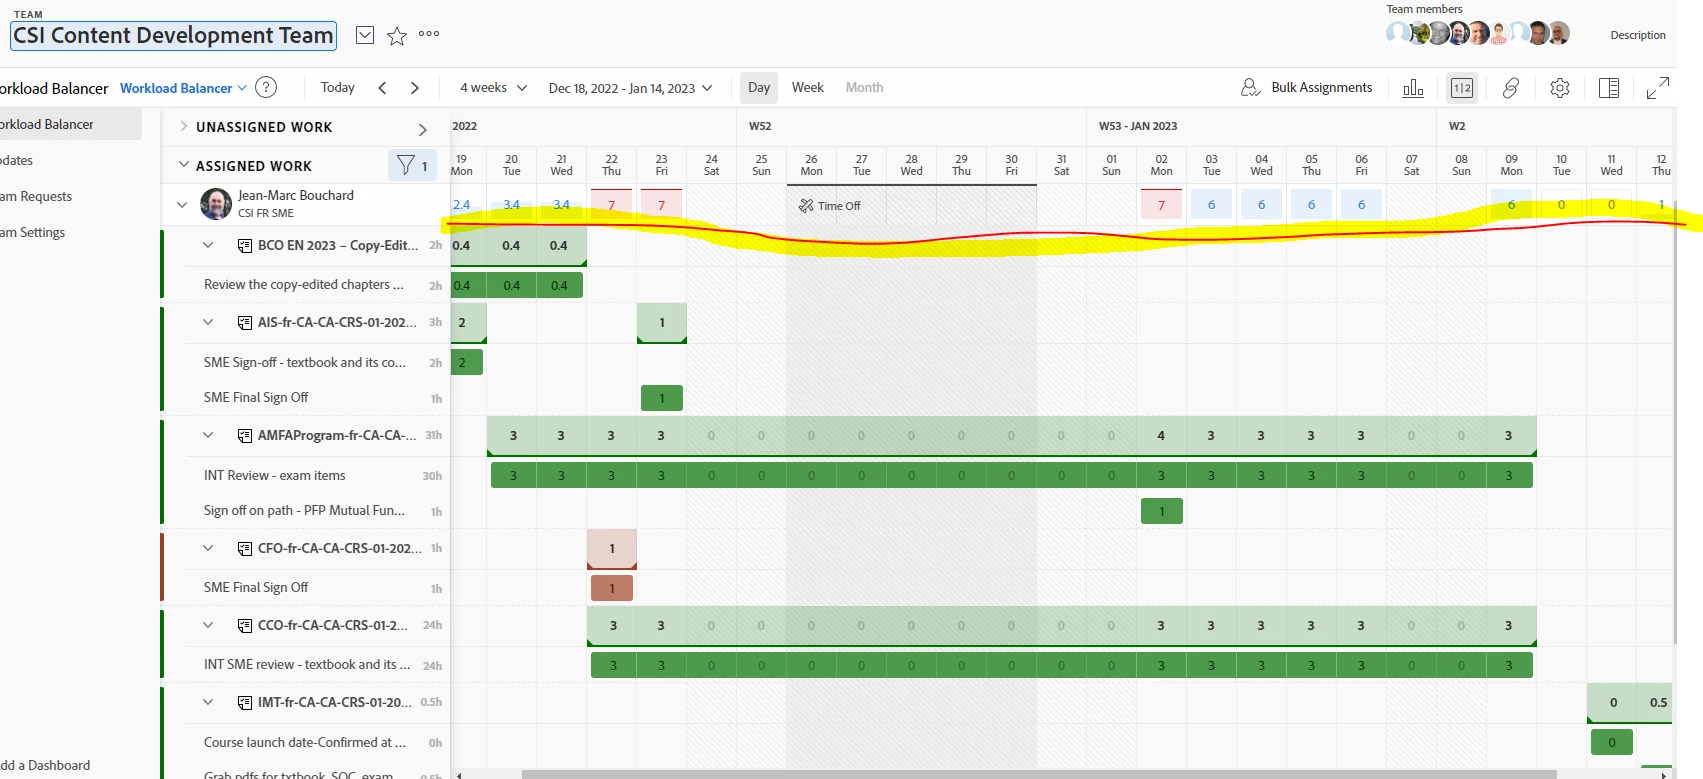Viewport: 1703px width, 779px height.
Task: Open INT SME review - textbook task
Action: click(307, 664)
